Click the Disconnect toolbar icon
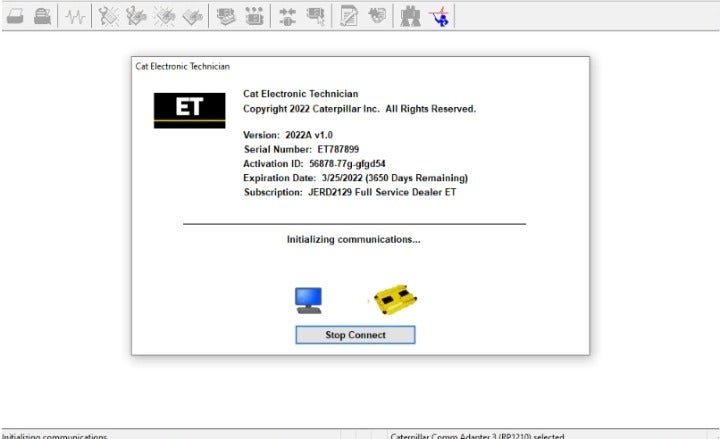Viewport: 720px width, 439px height. [315, 17]
